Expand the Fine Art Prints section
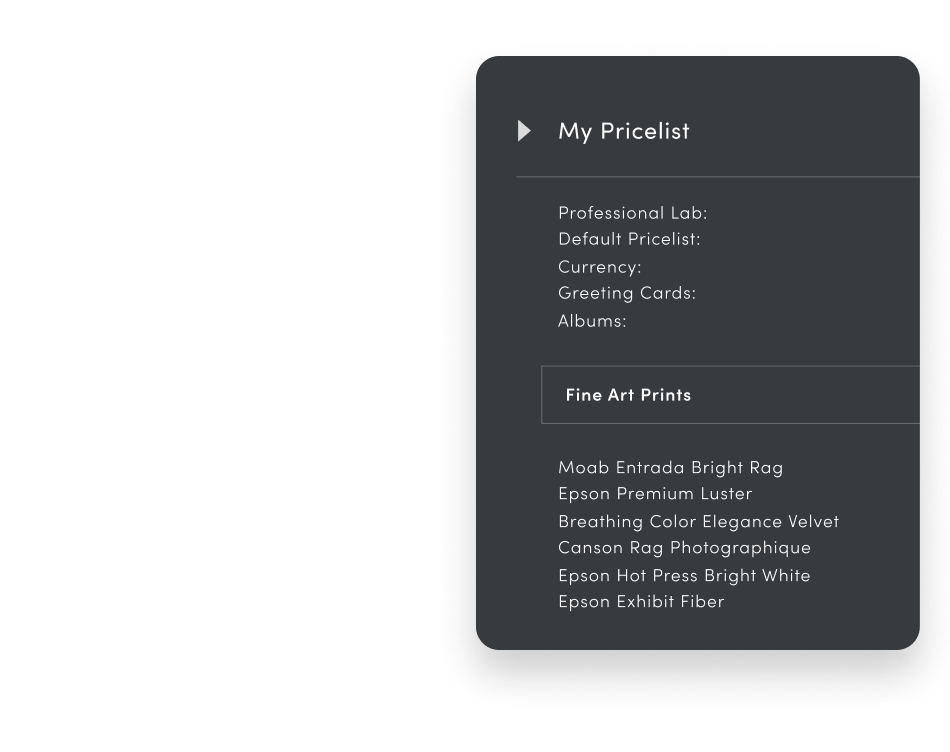The height and width of the screenshot is (752, 950). (628, 395)
